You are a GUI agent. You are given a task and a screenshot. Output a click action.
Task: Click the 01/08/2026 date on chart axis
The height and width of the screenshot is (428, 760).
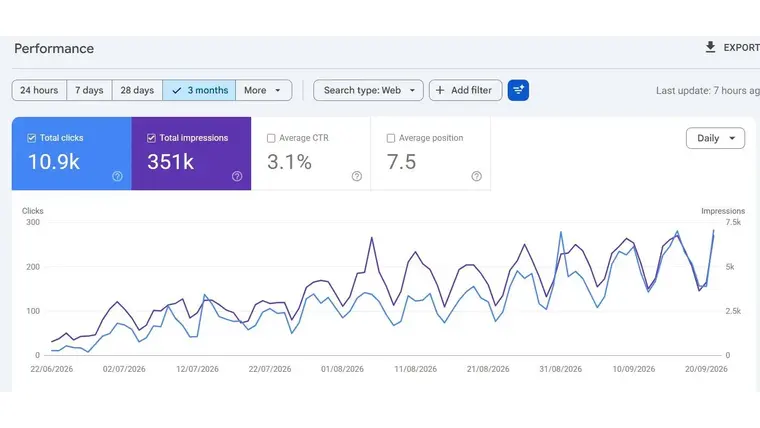[342, 369]
